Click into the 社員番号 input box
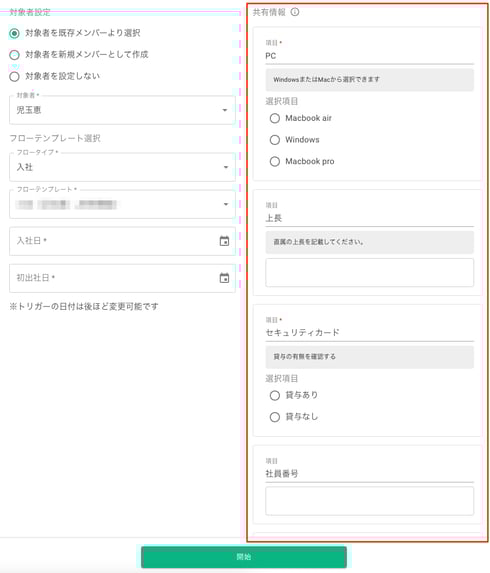This screenshot has height=573, width=490. pos(369,501)
